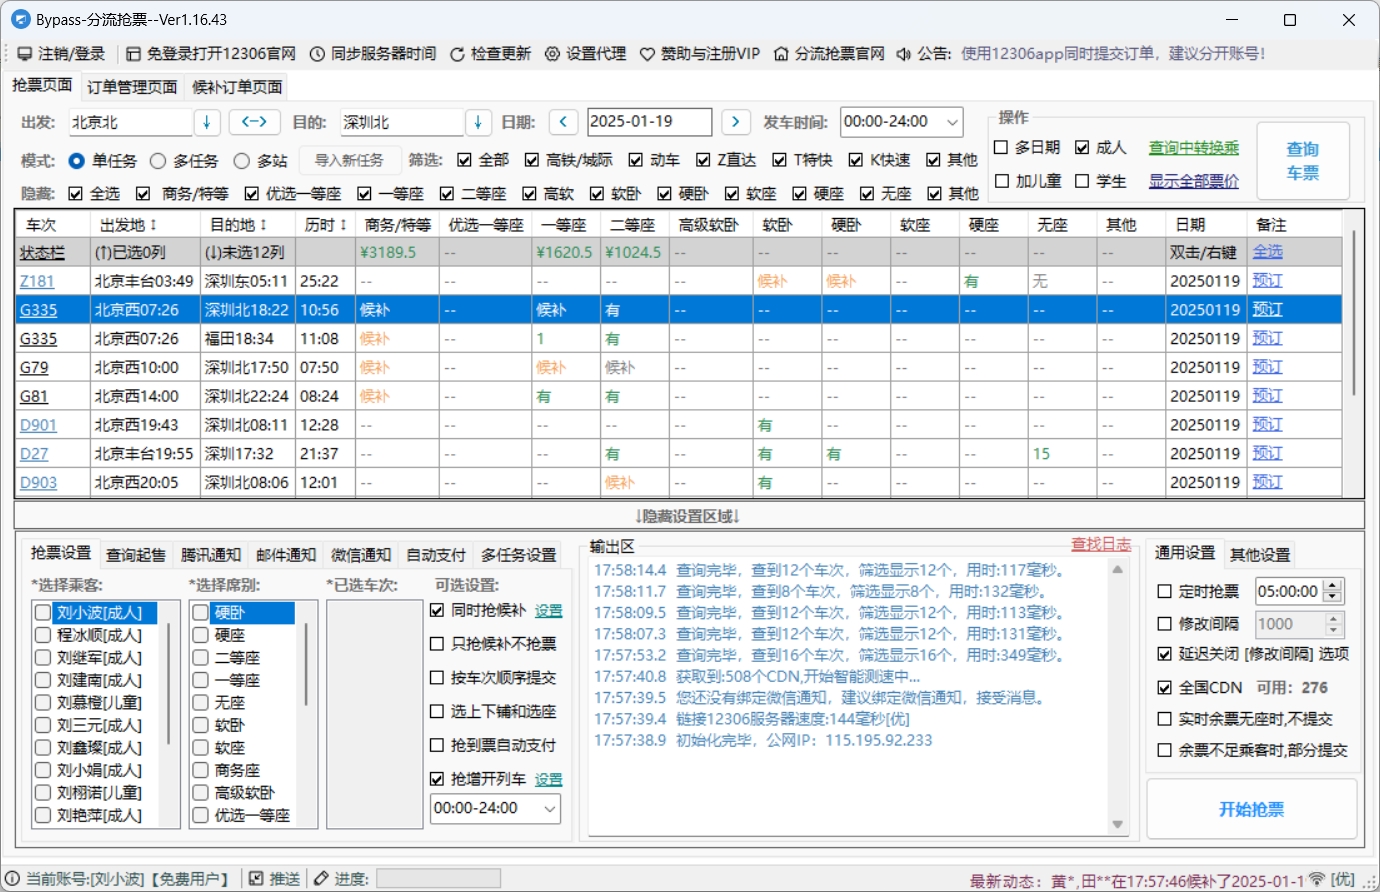Open 12306 official site without login
This screenshot has width=1380, height=892.
134,54
